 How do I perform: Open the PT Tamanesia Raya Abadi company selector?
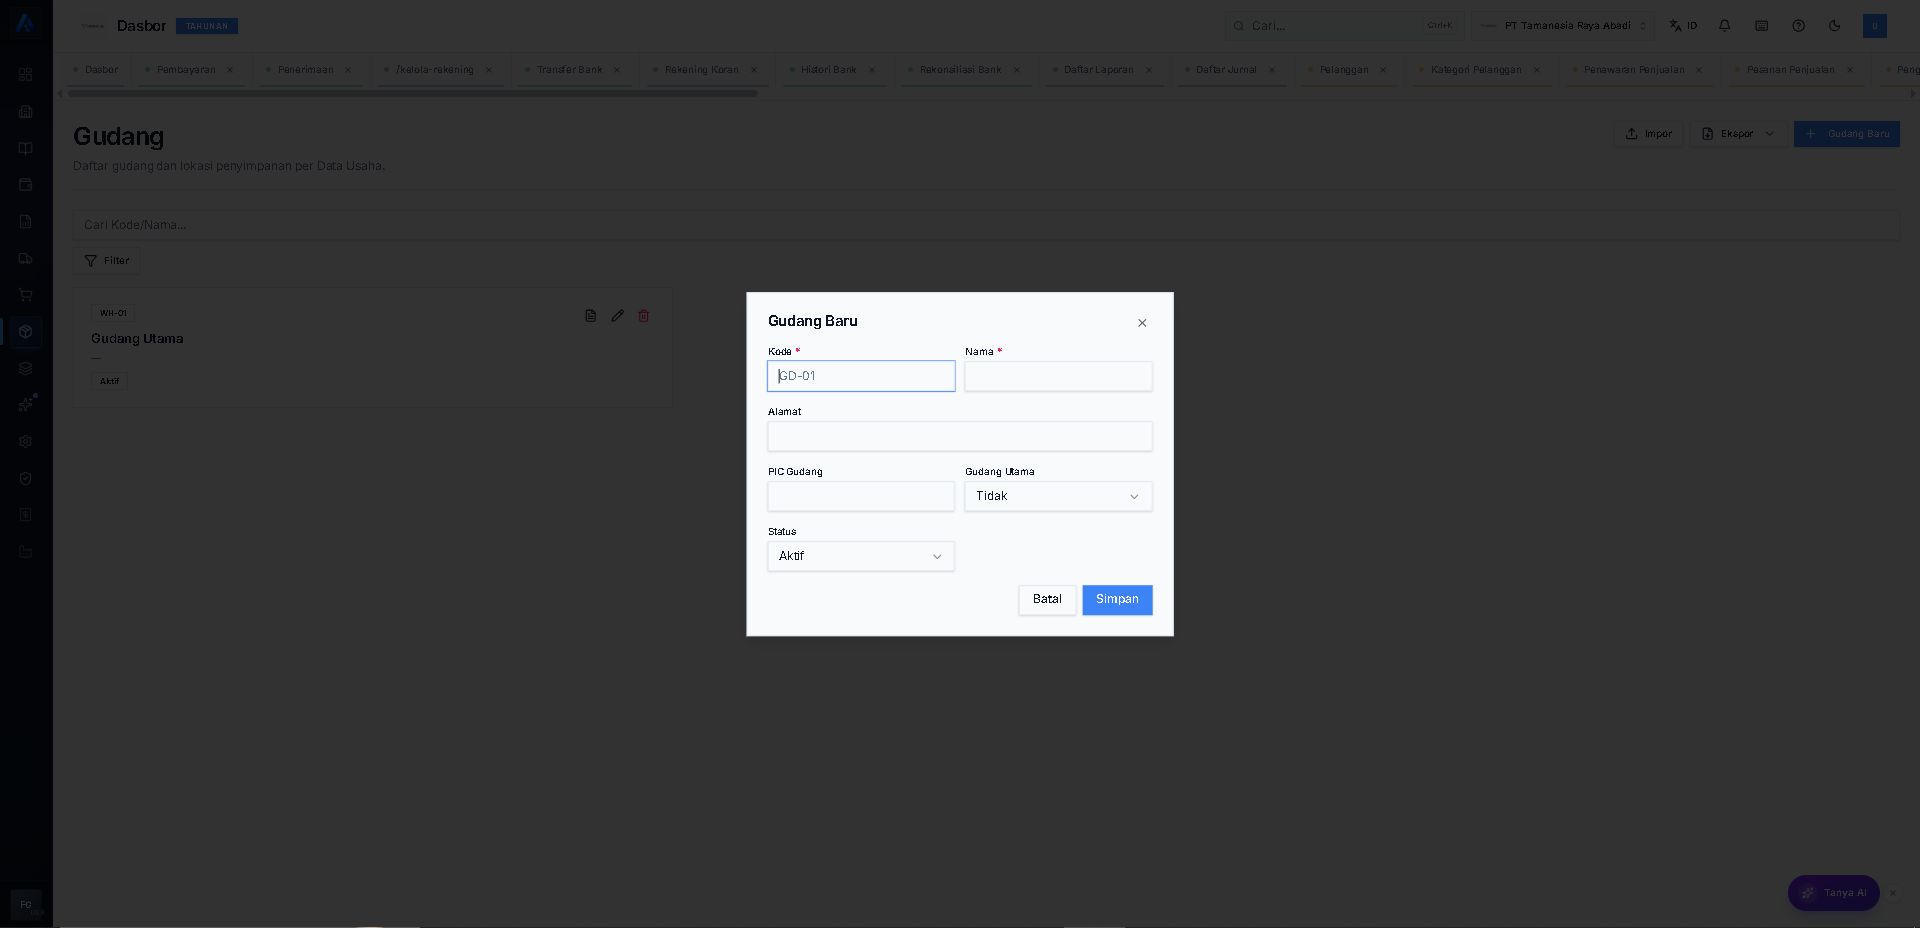pyautogui.click(x=1563, y=26)
